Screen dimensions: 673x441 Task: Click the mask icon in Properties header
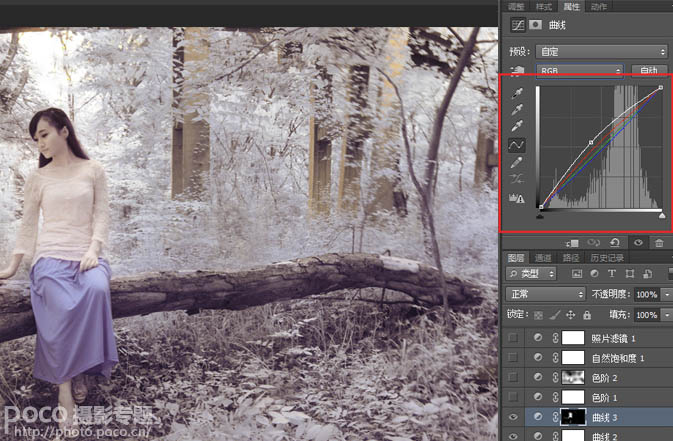tap(535, 25)
